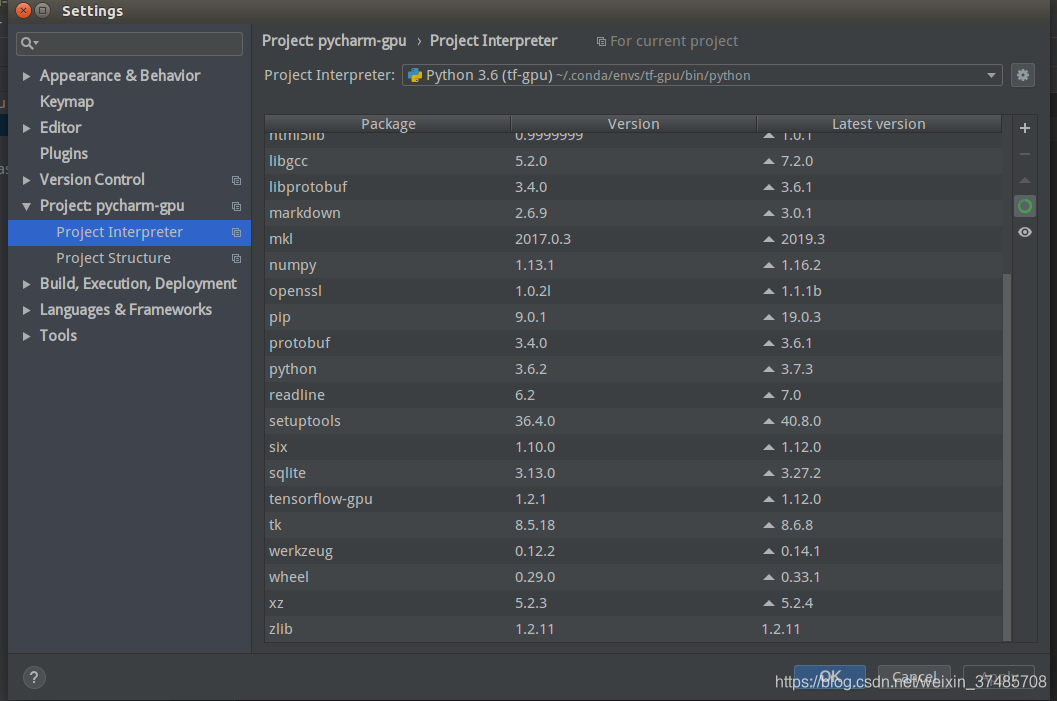Expand the Tools section
The width and height of the screenshot is (1057, 701).
point(26,336)
